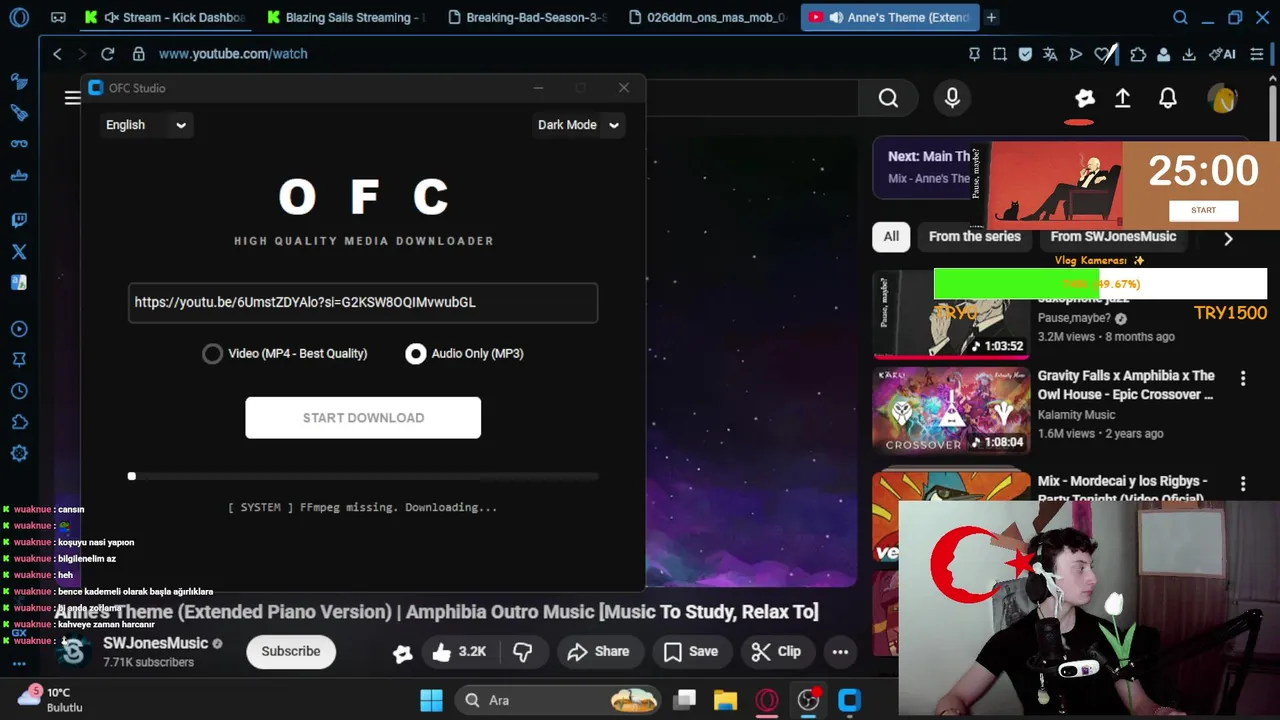Select the All filter chip

[x=891, y=237]
